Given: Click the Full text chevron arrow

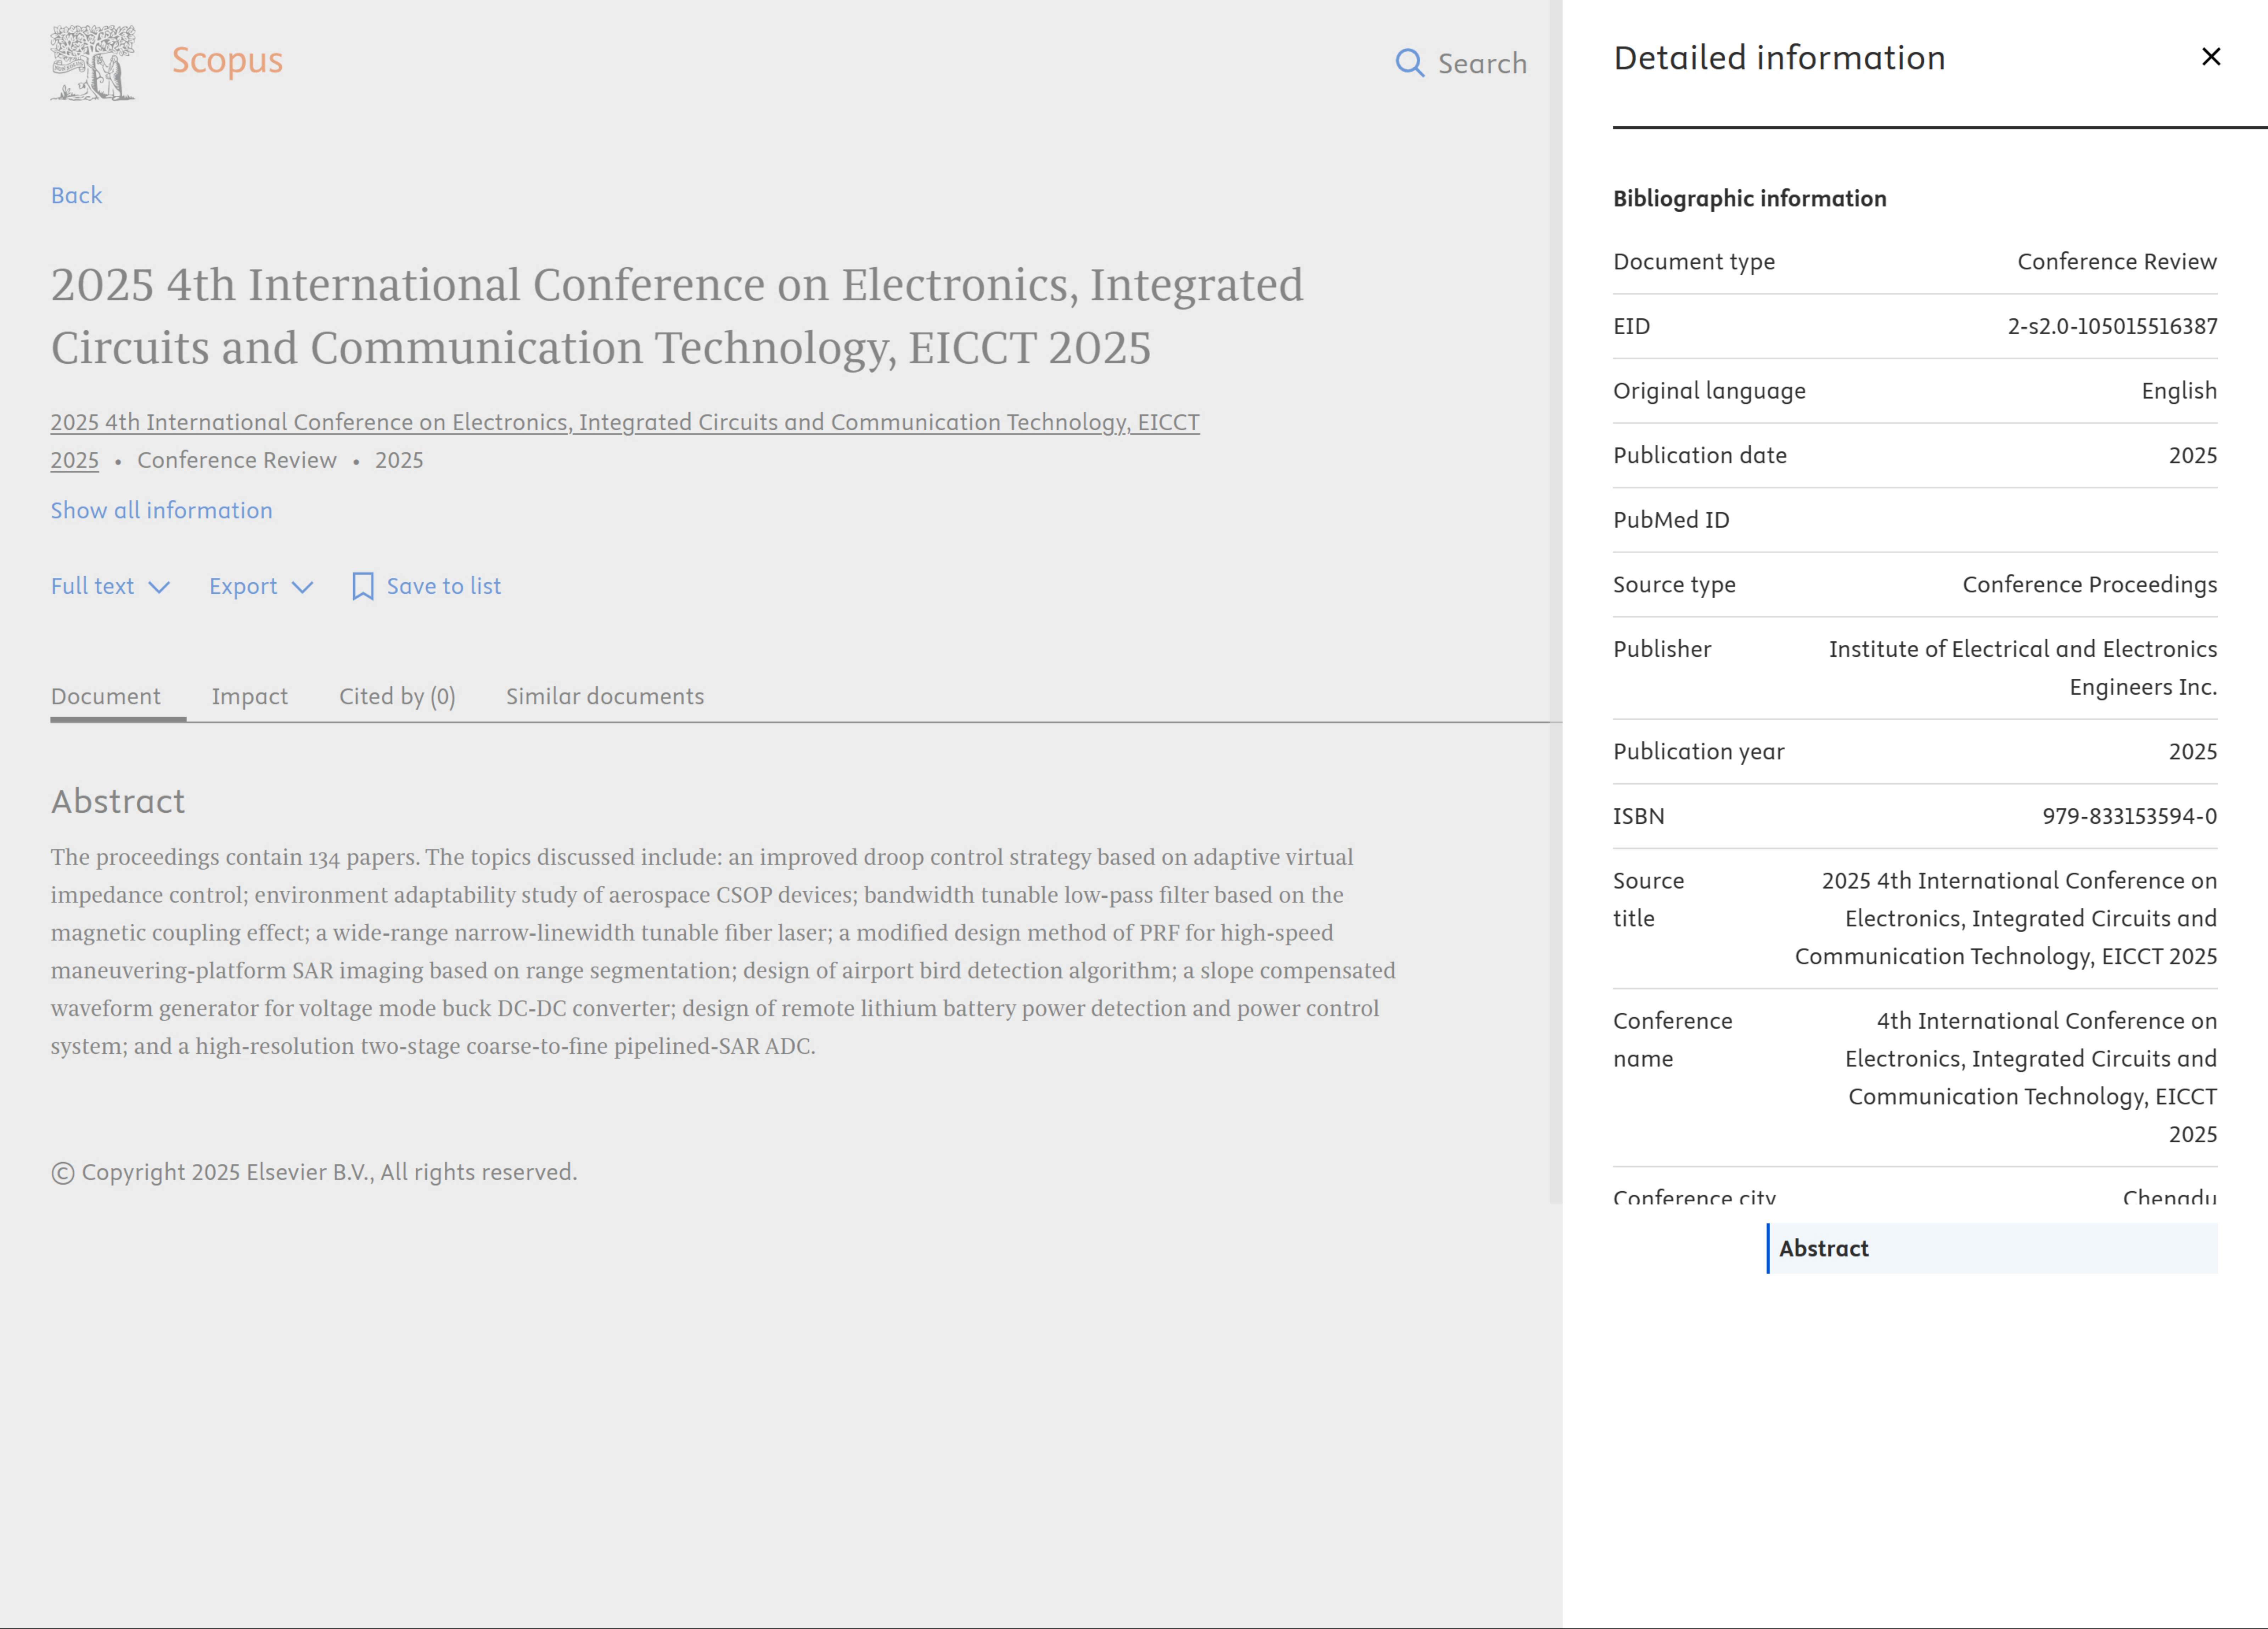Looking at the screenshot, I should point(159,587).
